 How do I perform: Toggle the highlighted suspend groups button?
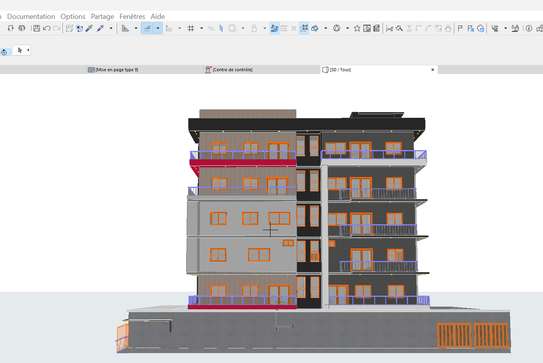(304, 28)
